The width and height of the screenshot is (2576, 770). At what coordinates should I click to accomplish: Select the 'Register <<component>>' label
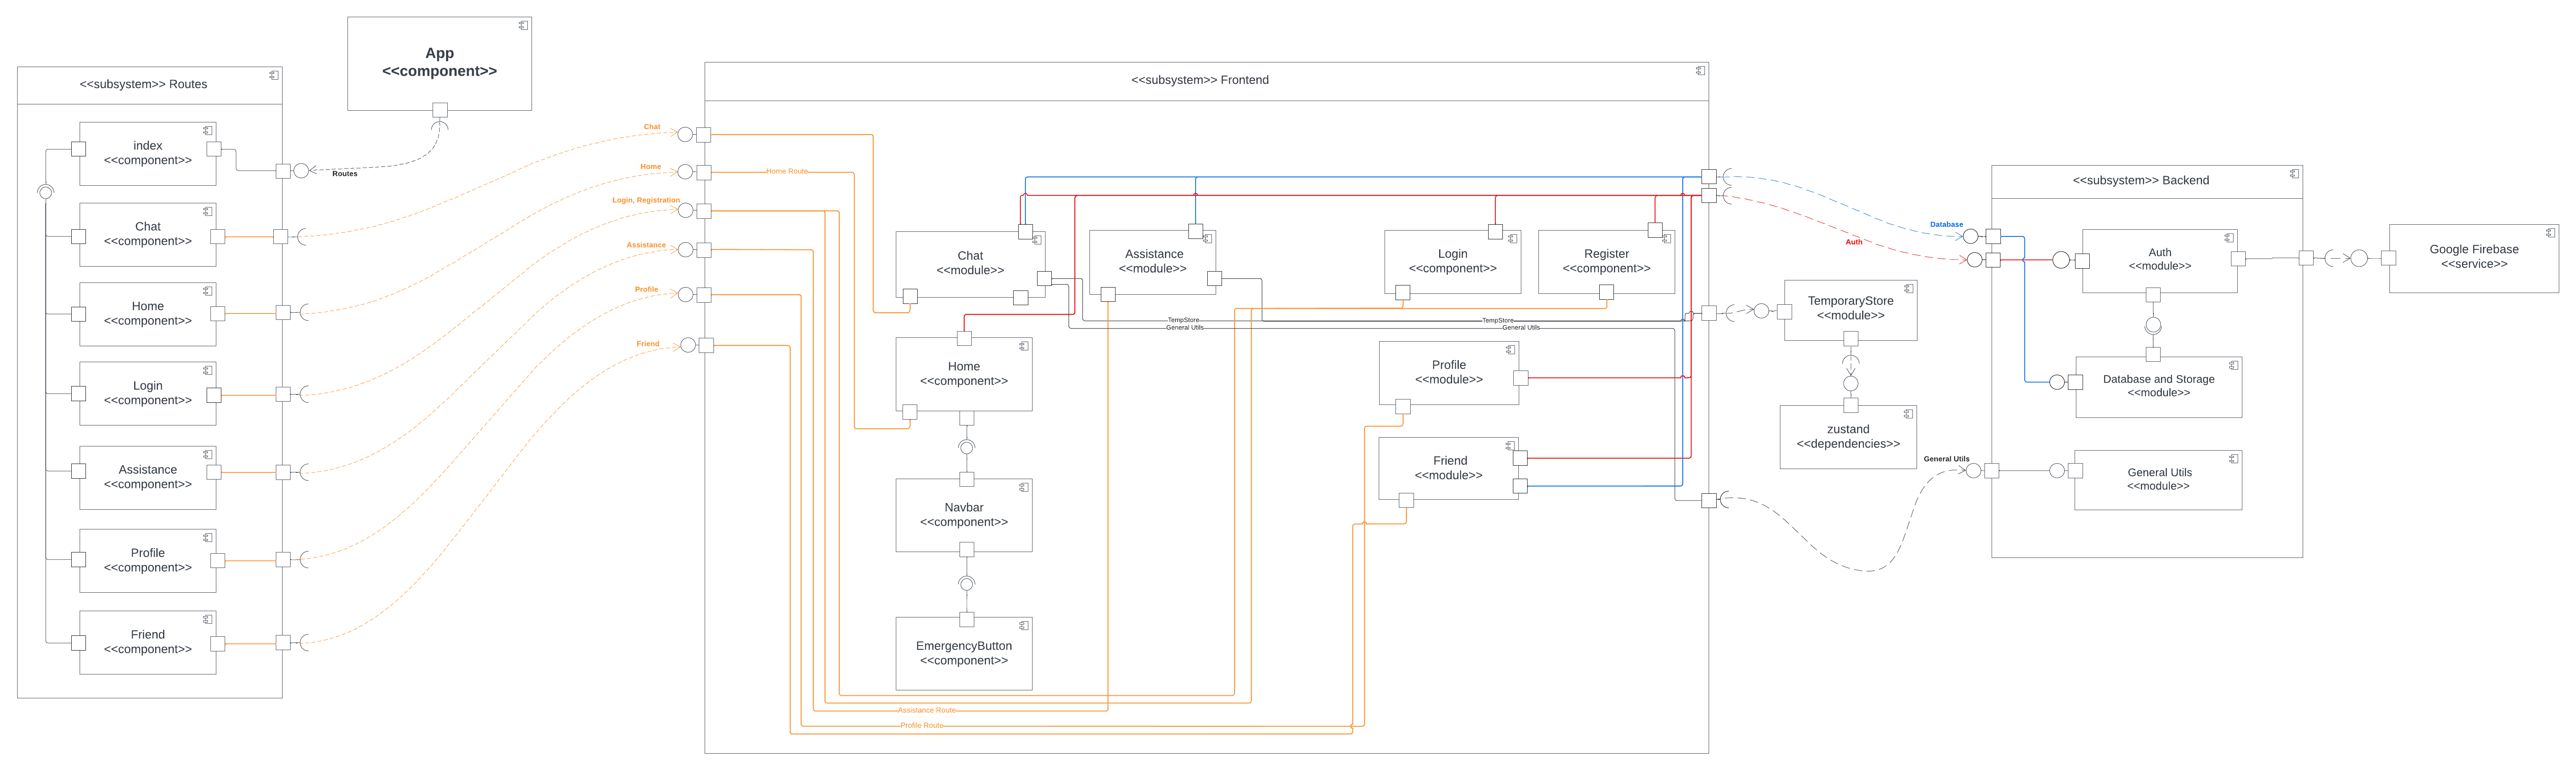[x=1606, y=261]
